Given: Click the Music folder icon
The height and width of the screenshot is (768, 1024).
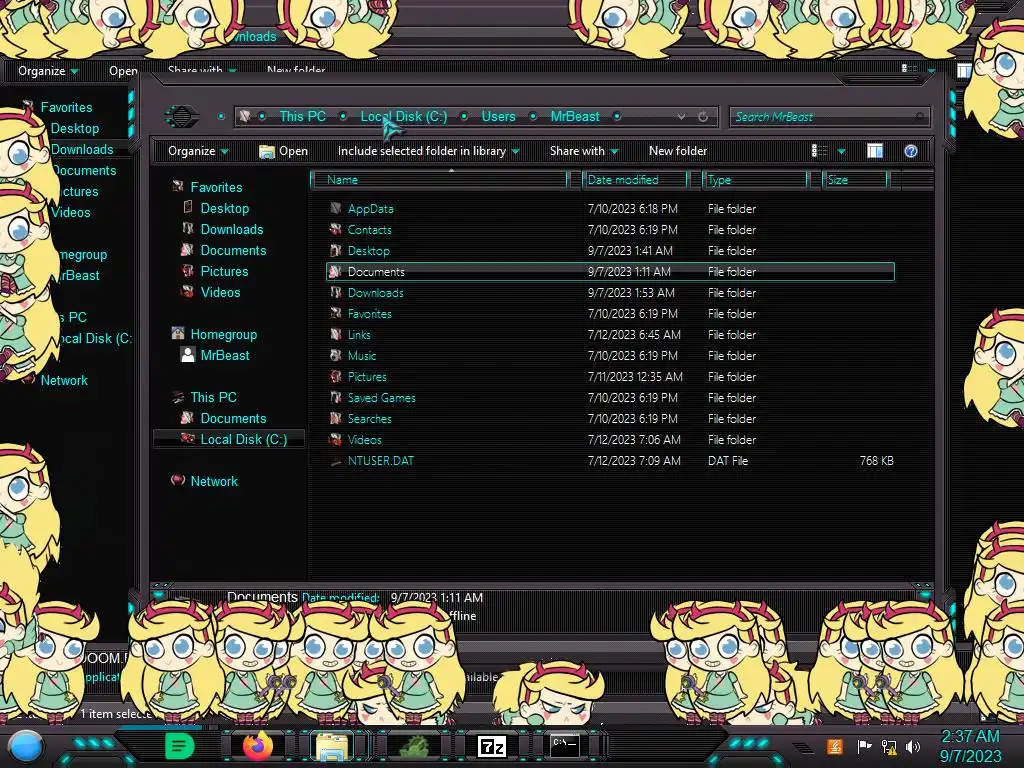Looking at the screenshot, I should [336, 355].
